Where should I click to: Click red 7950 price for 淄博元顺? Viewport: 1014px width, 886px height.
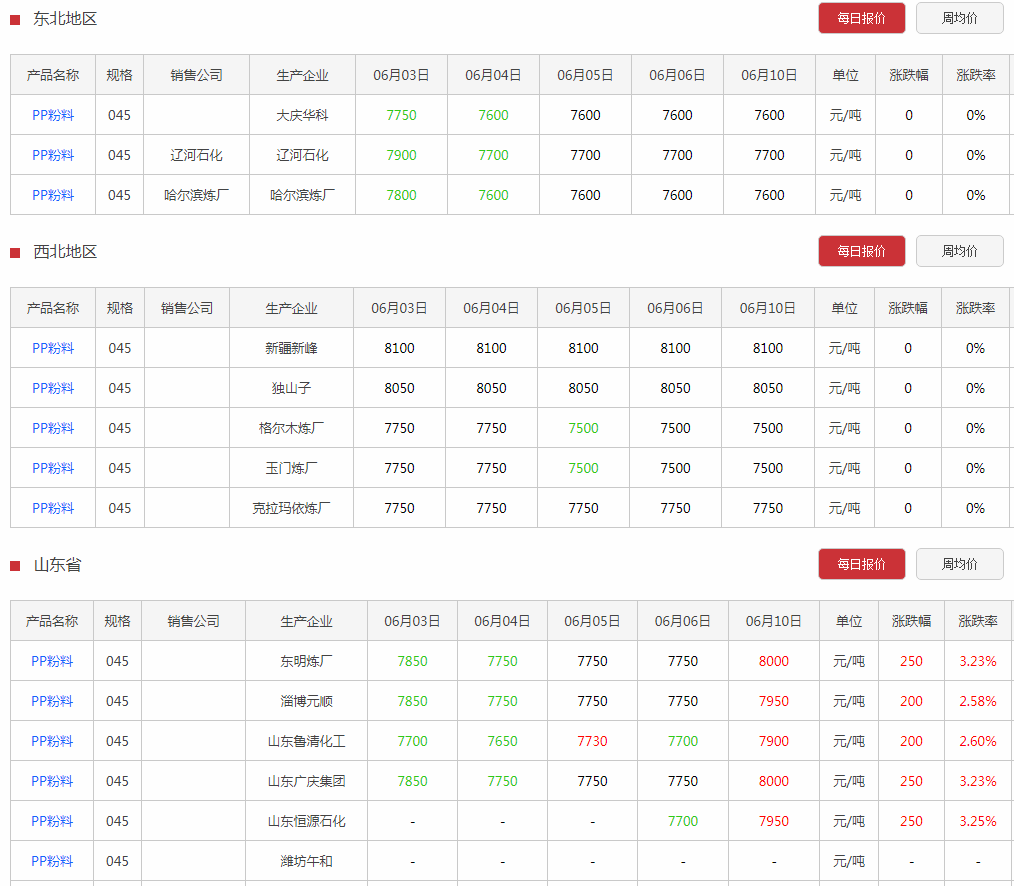[773, 701]
